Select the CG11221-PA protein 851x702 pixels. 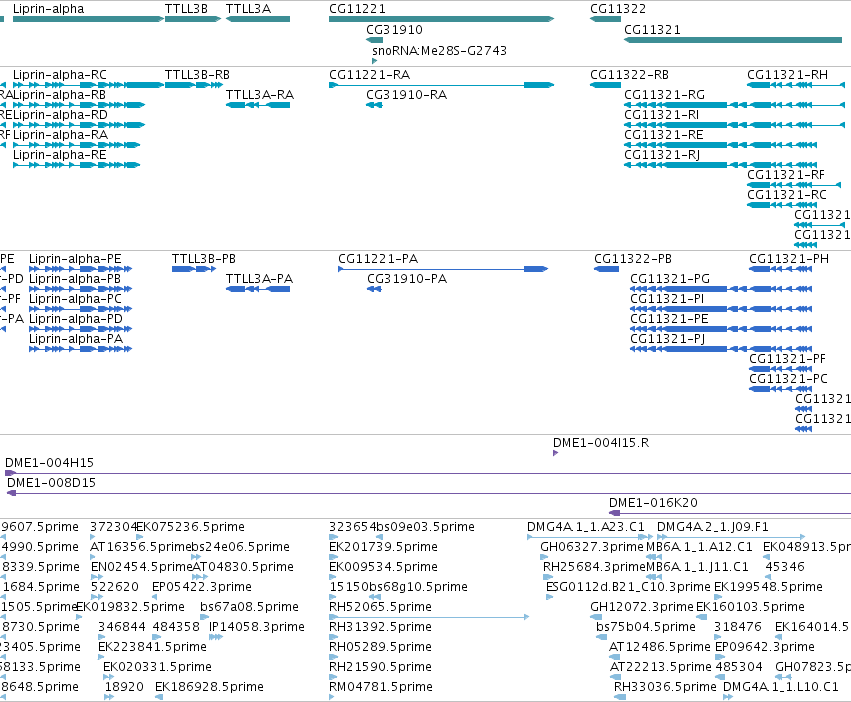tap(443, 269)
